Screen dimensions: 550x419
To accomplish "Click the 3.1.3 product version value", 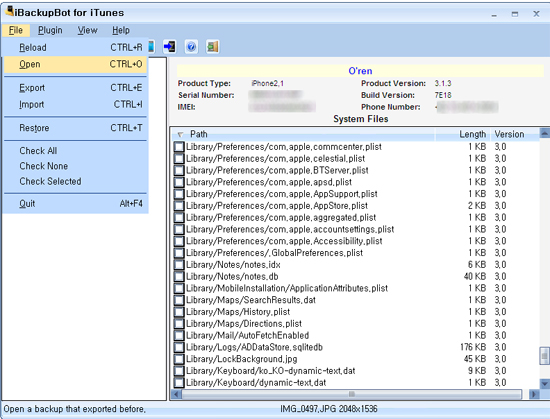I will click(443, 83).
